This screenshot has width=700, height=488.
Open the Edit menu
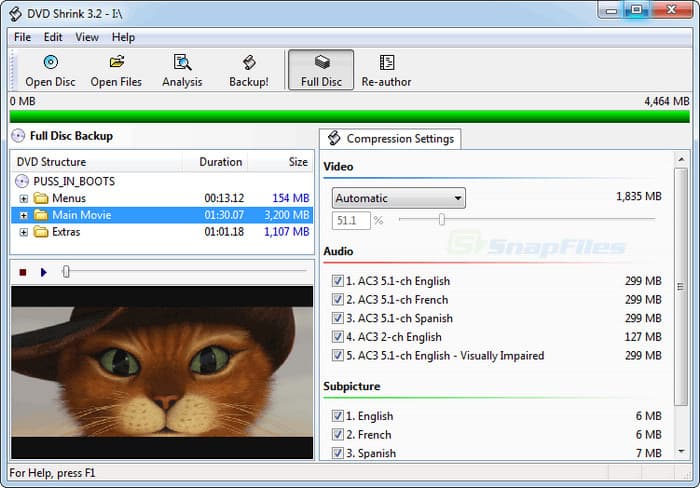(53, 37)
